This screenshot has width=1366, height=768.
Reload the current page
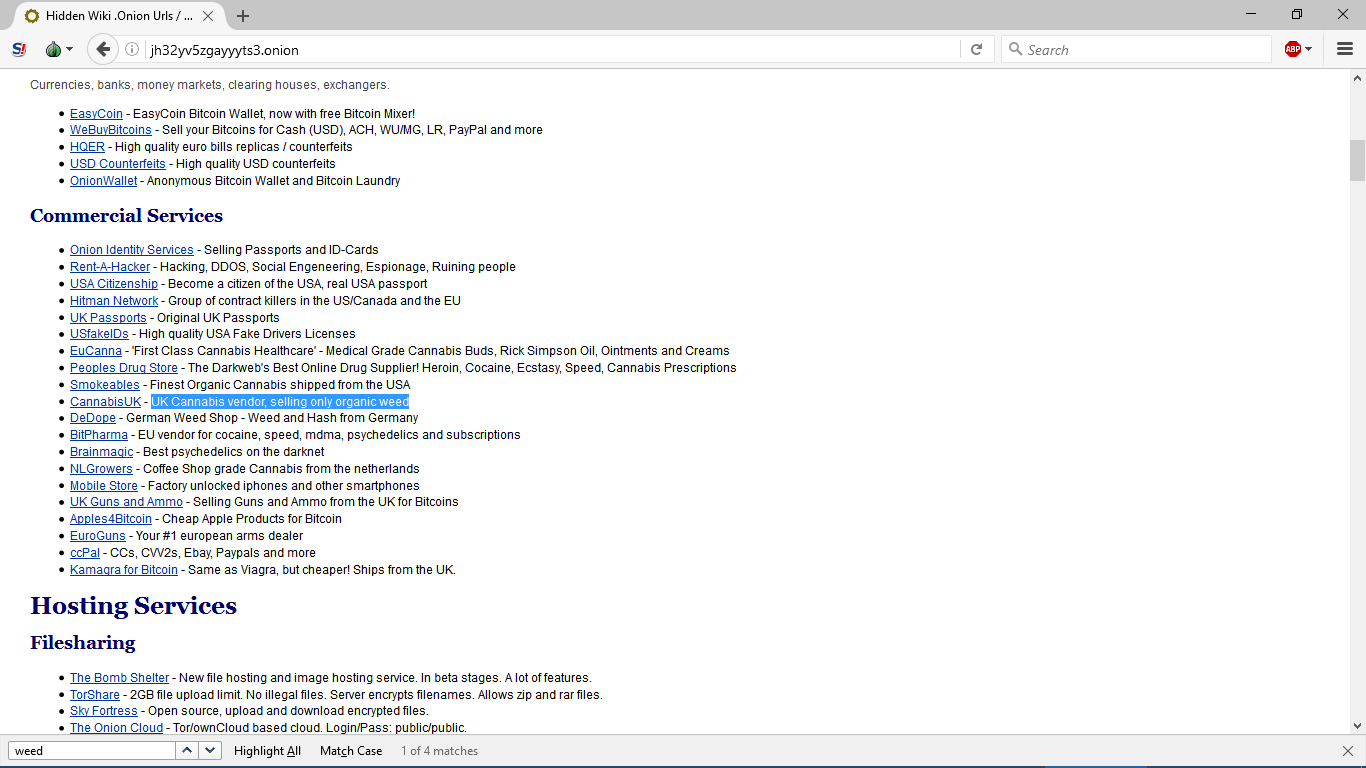point(977,49)
